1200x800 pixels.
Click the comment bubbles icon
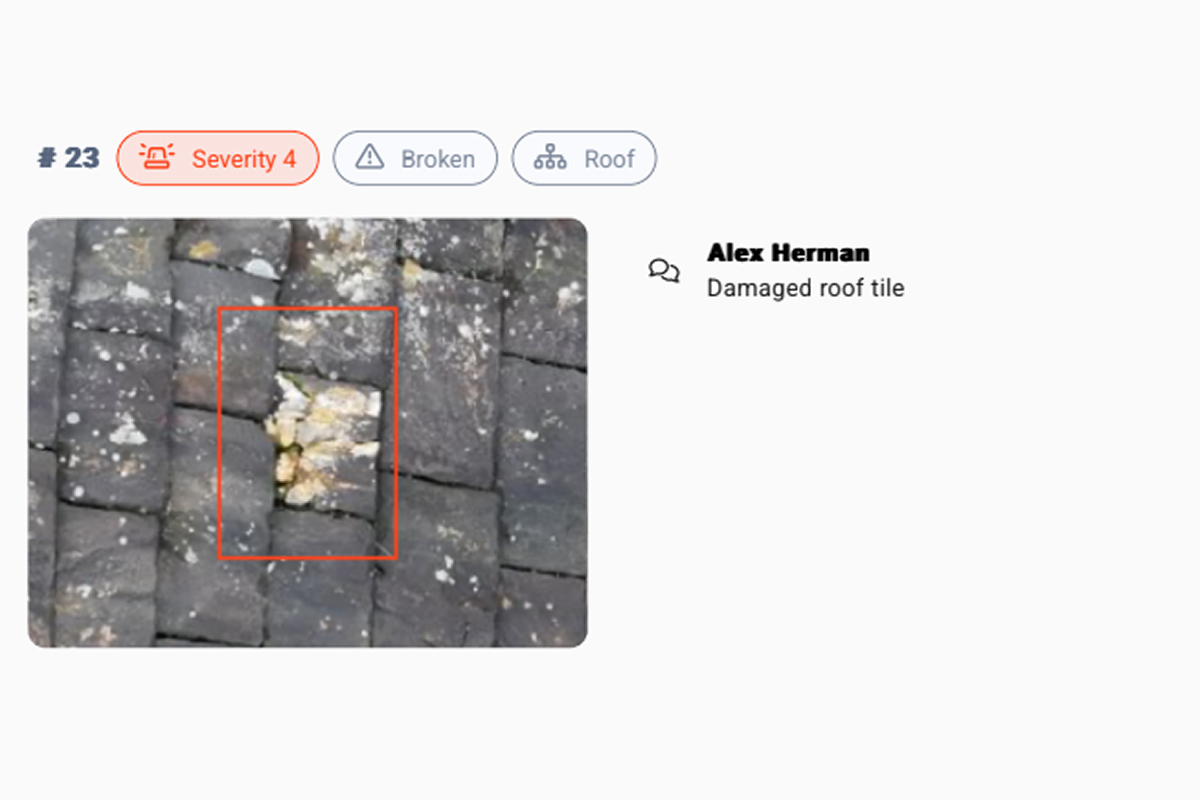click(x=664, y=271)
